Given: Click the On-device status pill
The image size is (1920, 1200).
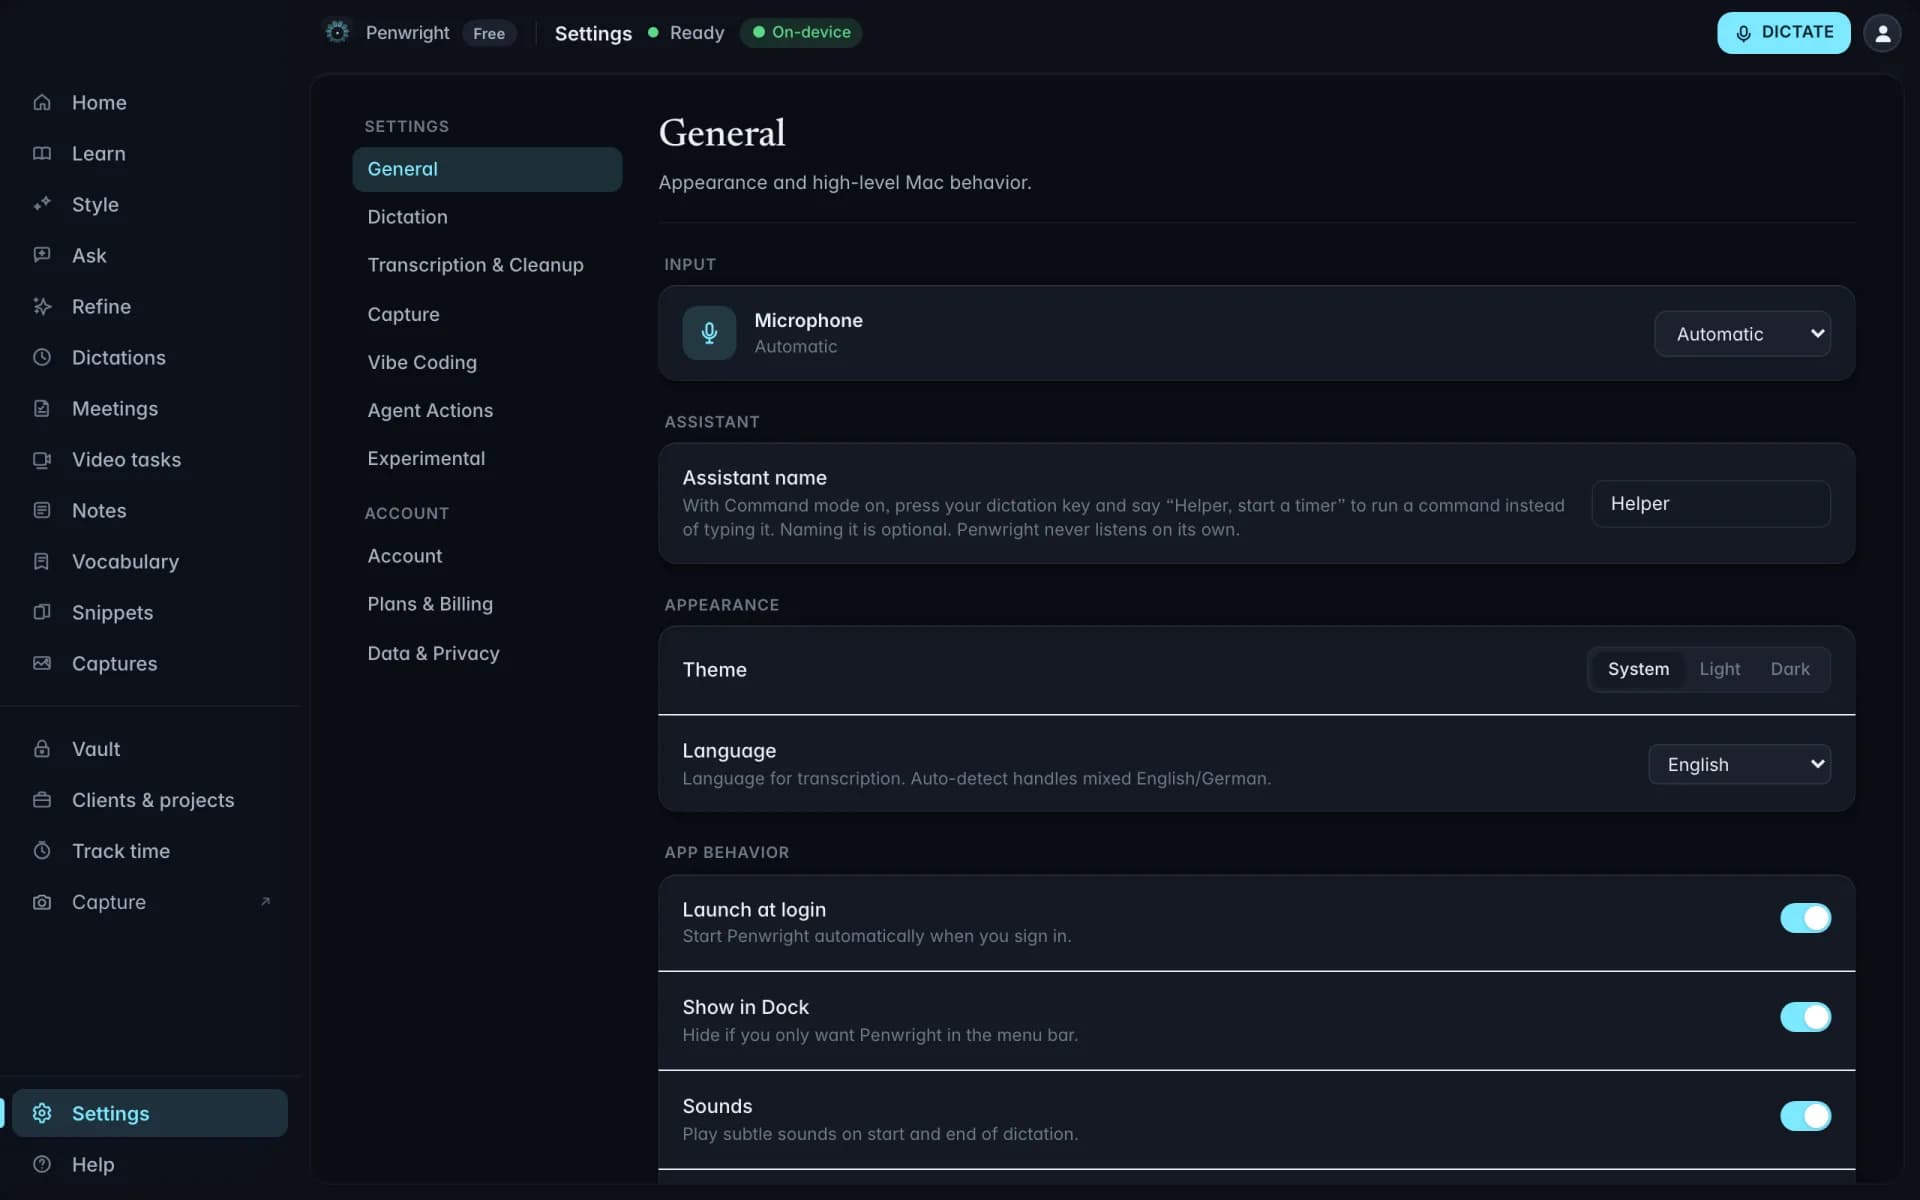Looking at the screenshot, I should click(801, 32).
